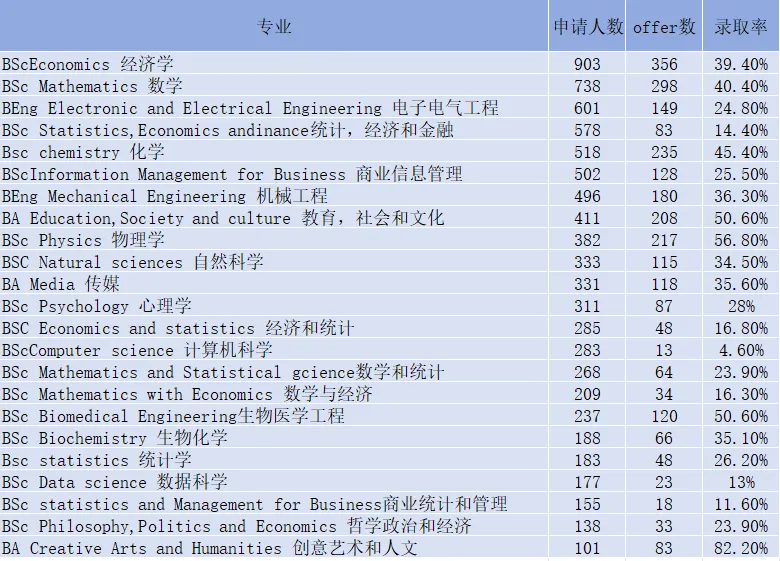Click the BSc Mathematics 数学 cell
This screenshot has height=561, width=780.
click(x=274, y=86)
